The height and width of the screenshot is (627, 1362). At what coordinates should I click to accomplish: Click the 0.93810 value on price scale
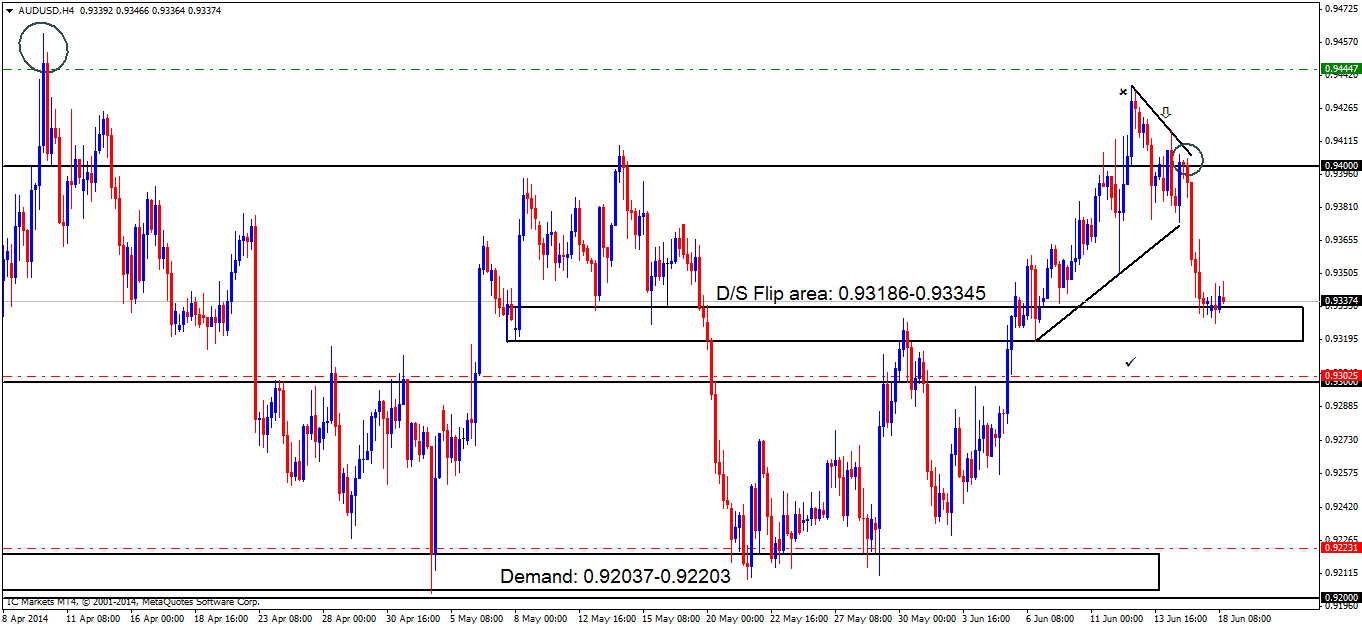pyautogui.click(x=1341, y=206)
